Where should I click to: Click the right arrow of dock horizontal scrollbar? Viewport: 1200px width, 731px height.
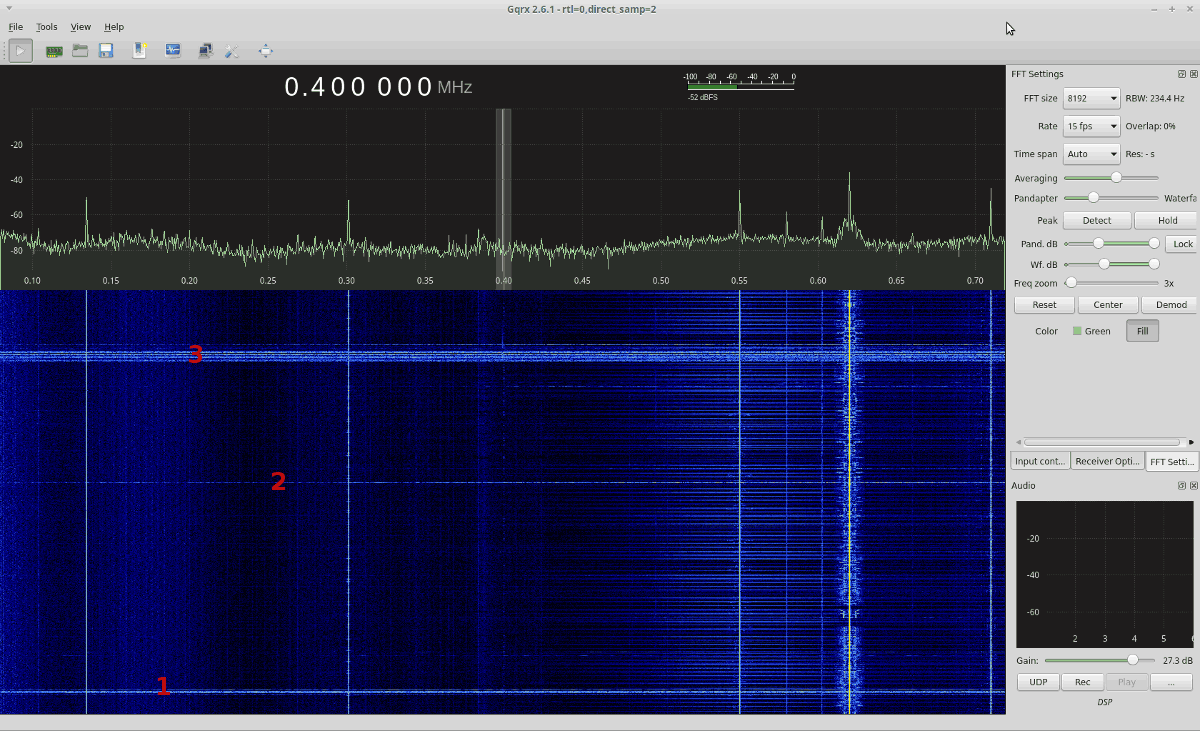(x=1191, y=442)
